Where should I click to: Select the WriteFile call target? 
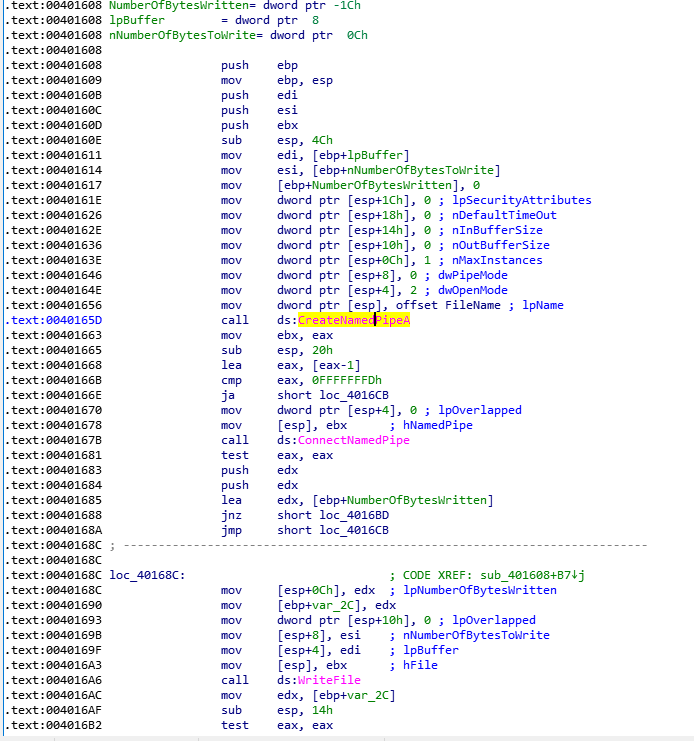(x=326, y=680)
